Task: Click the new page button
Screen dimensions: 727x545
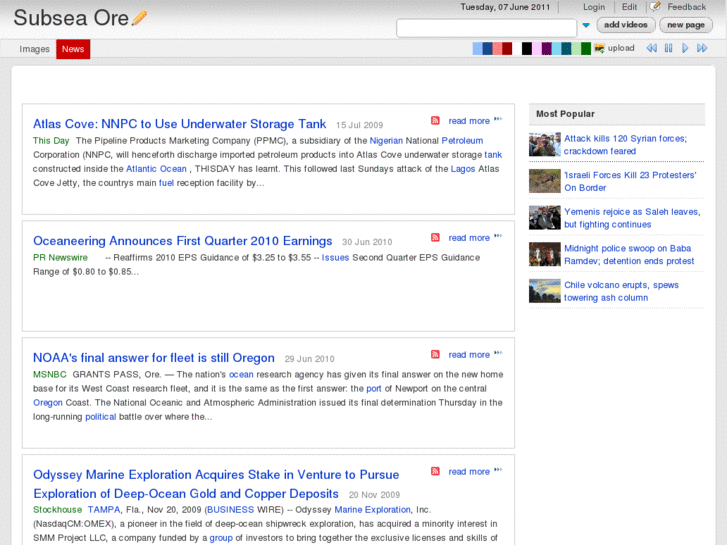Action: [x=686, y=25]
